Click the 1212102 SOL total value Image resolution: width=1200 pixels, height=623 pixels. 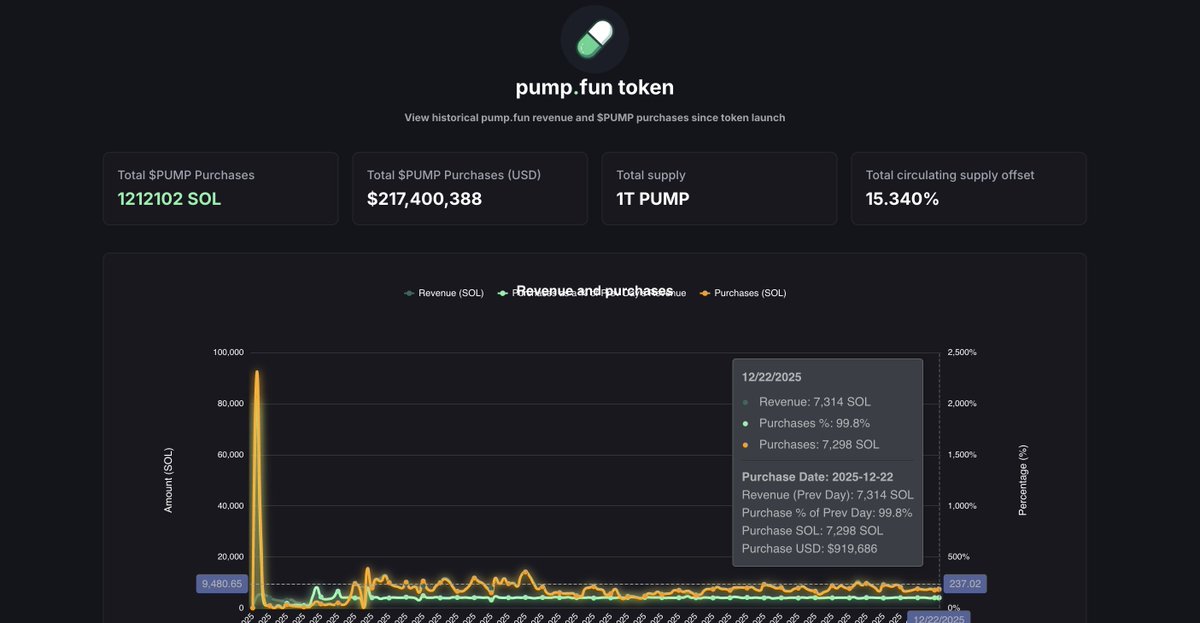[x=169, y=199]
